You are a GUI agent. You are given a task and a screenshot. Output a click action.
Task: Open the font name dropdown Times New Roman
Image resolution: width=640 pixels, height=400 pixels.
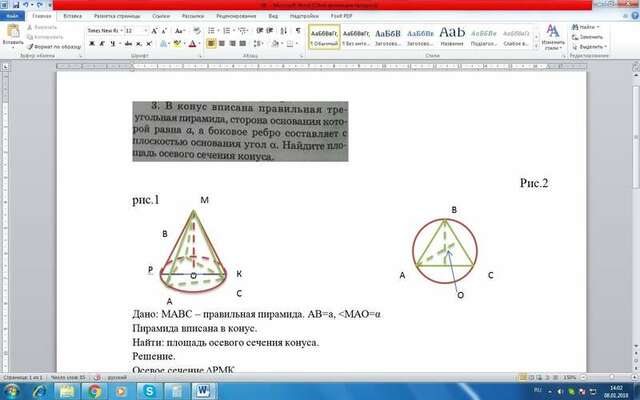[x=105, y=31]
